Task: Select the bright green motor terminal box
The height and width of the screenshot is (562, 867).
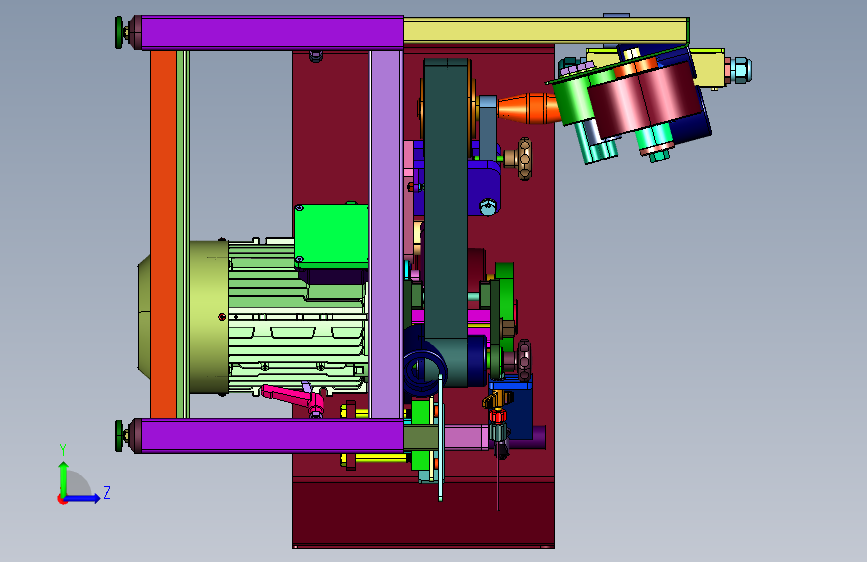Action: pos(331,236)
